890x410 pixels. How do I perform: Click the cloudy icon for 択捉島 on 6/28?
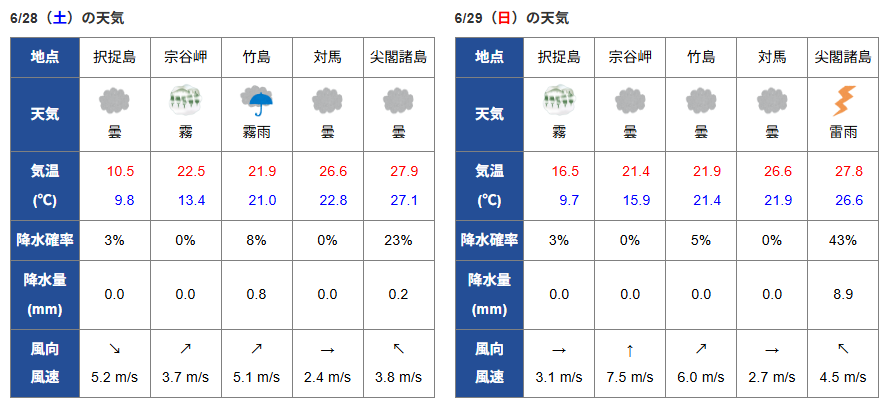coord(115,101)
